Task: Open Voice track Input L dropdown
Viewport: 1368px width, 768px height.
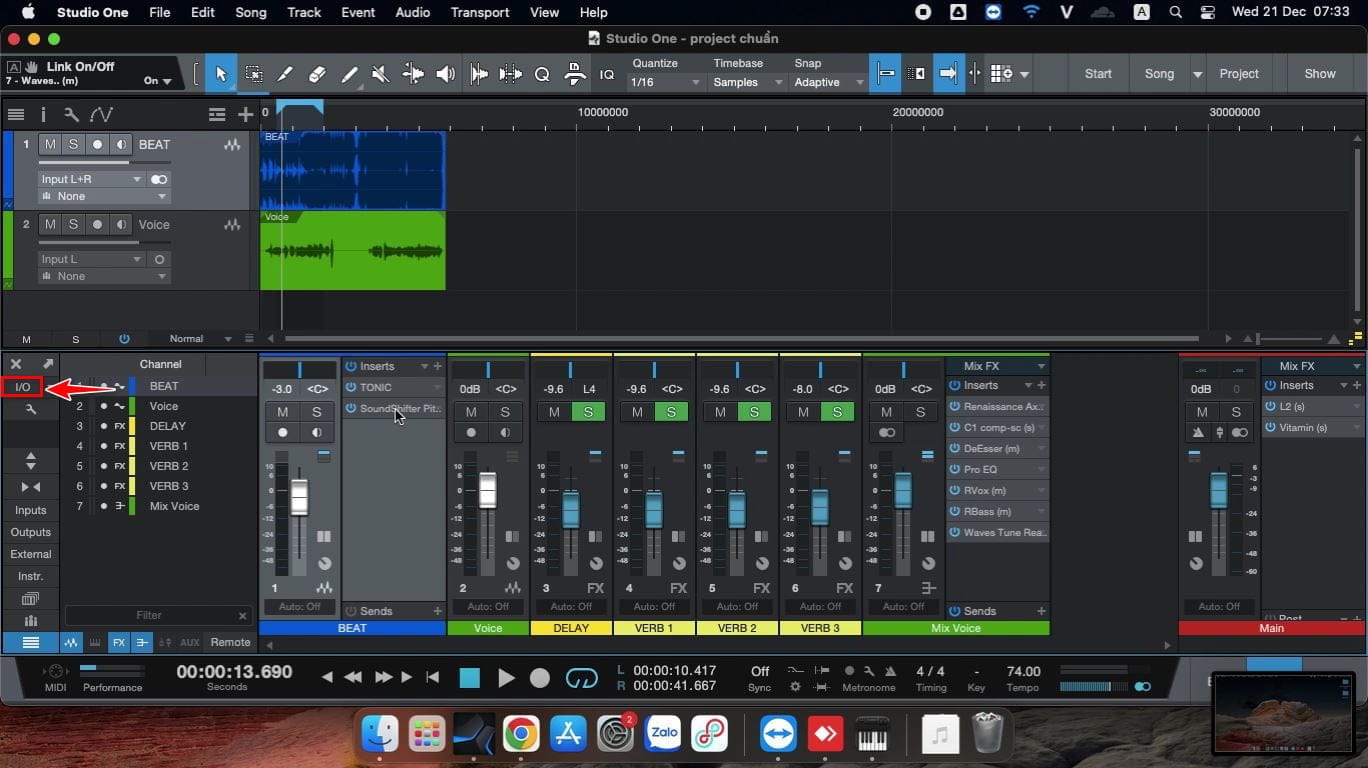Action: pyautogui.click(x=92, y=259)
